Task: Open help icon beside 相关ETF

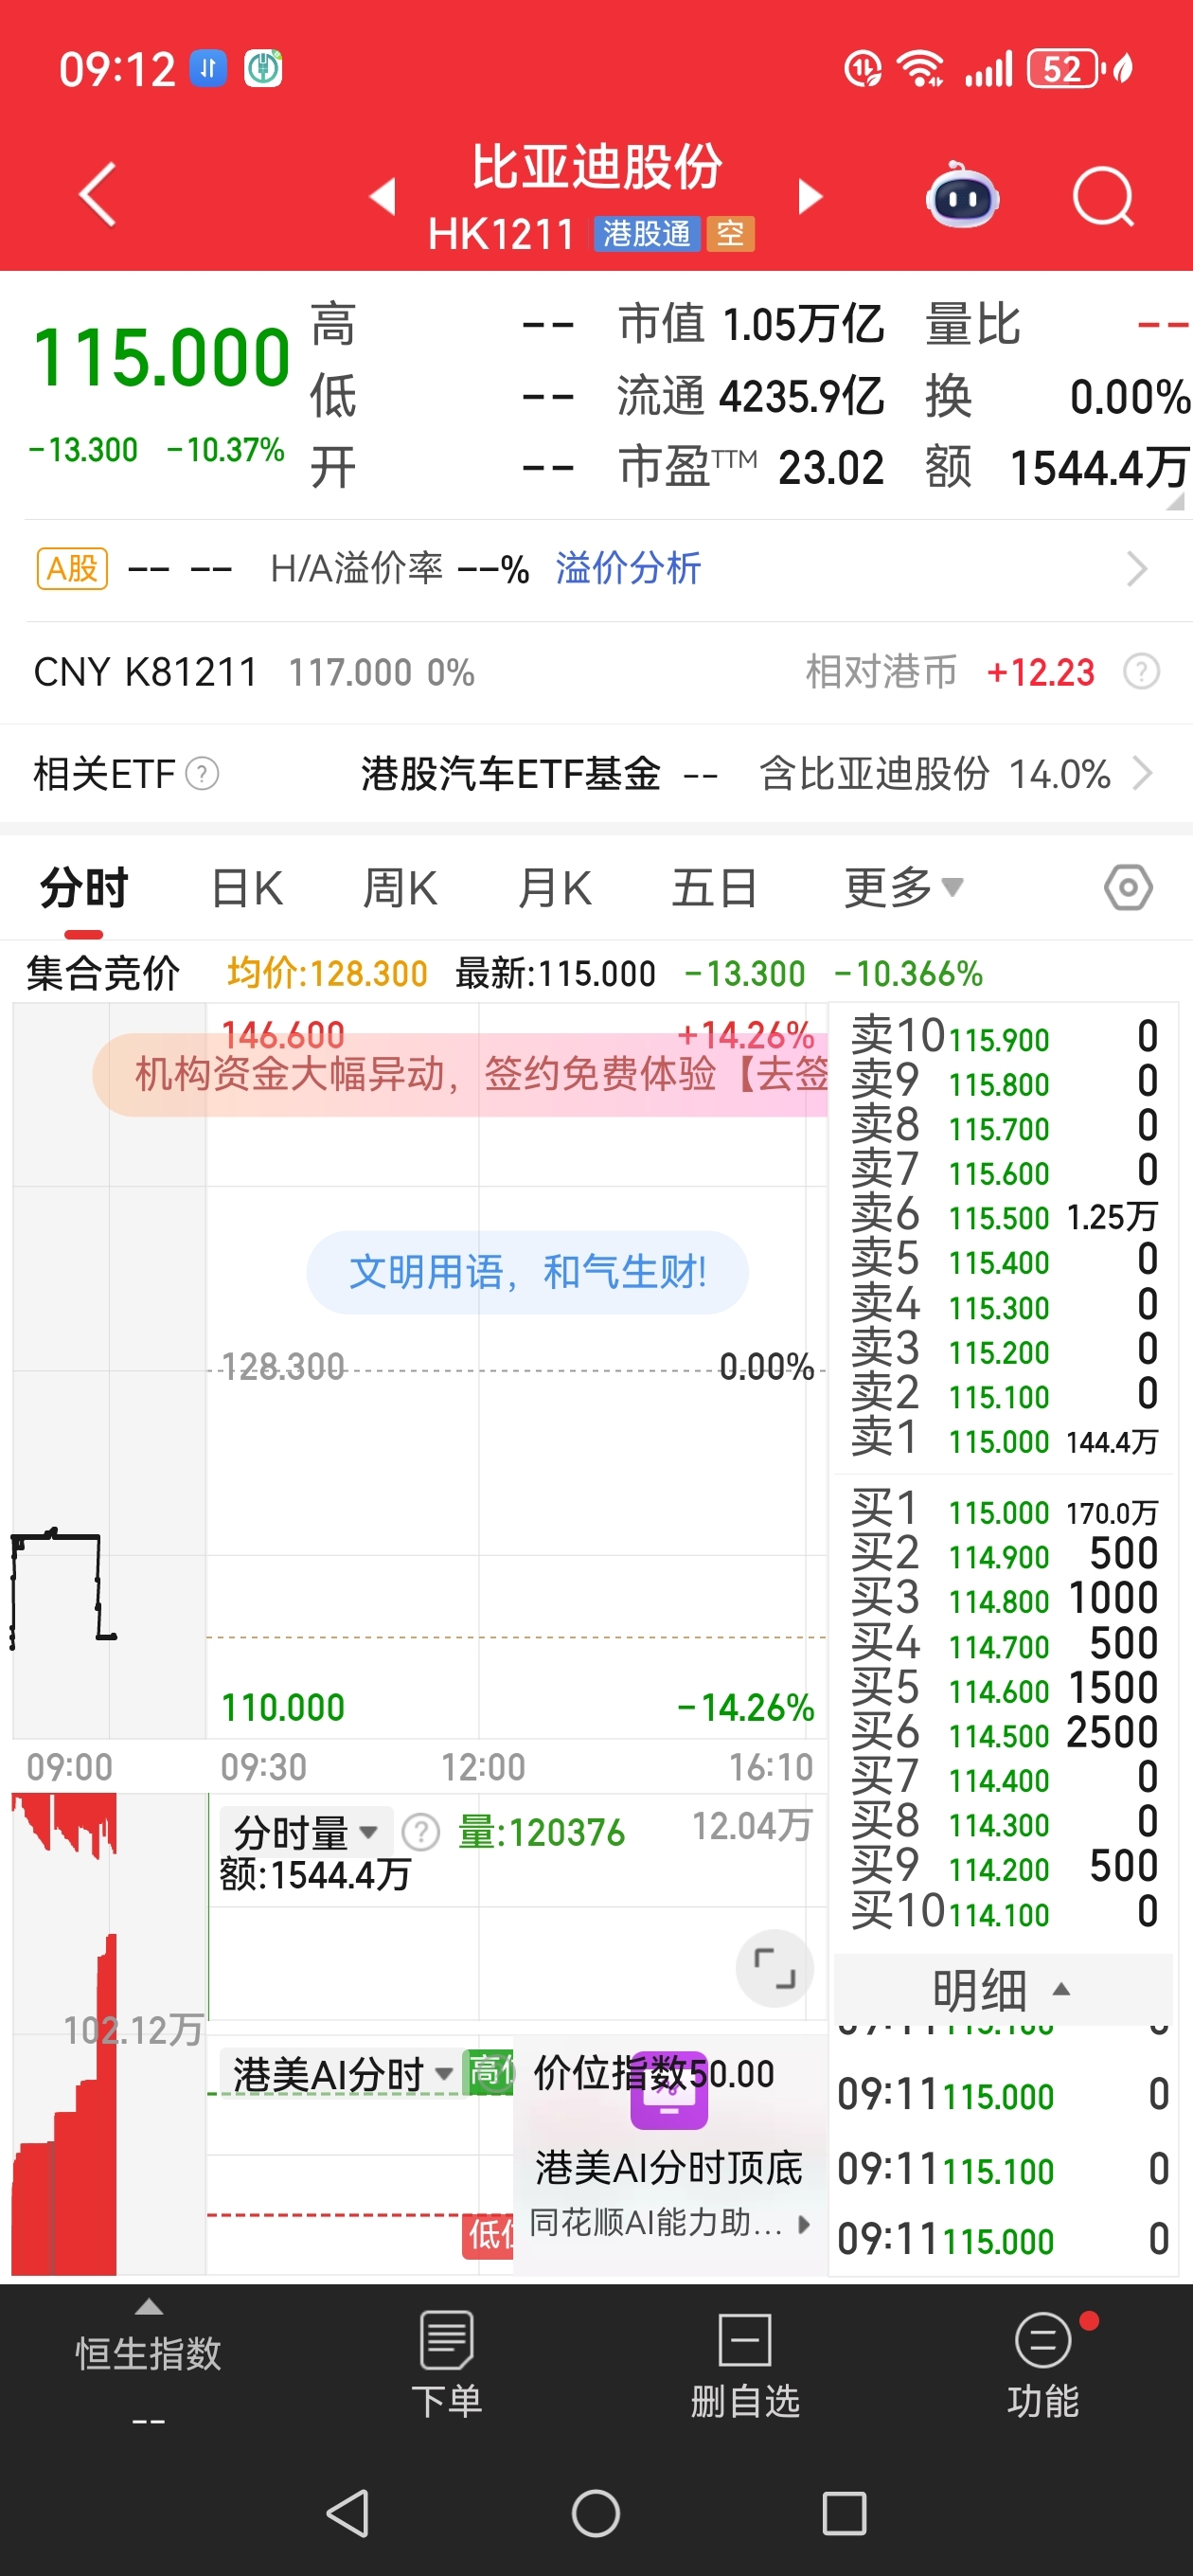Action: coord(202,774)
